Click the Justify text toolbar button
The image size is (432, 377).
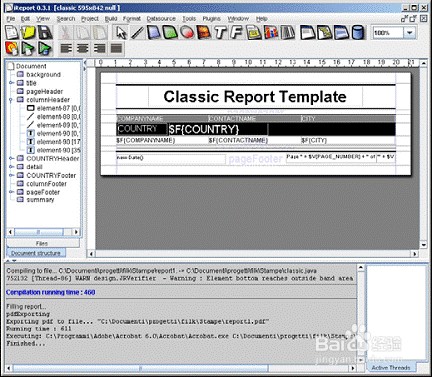116,49
